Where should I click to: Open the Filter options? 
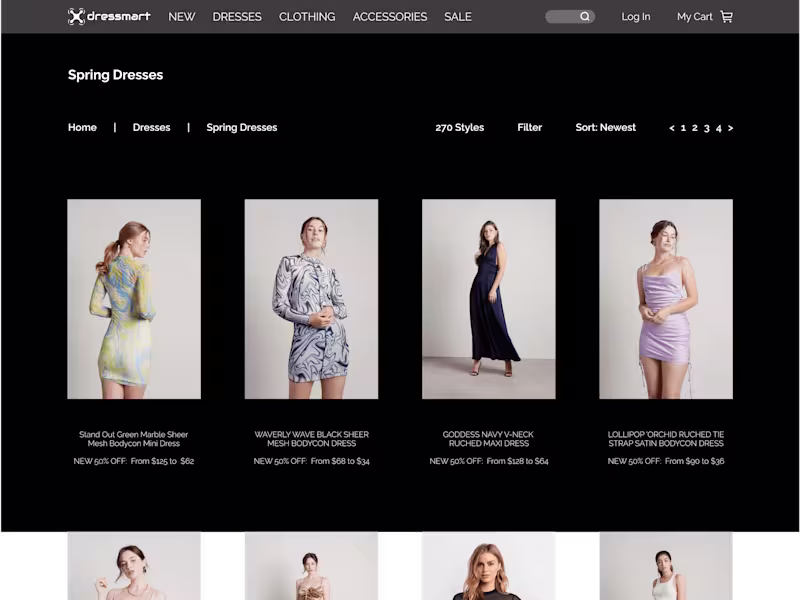[x=529, y=127]
